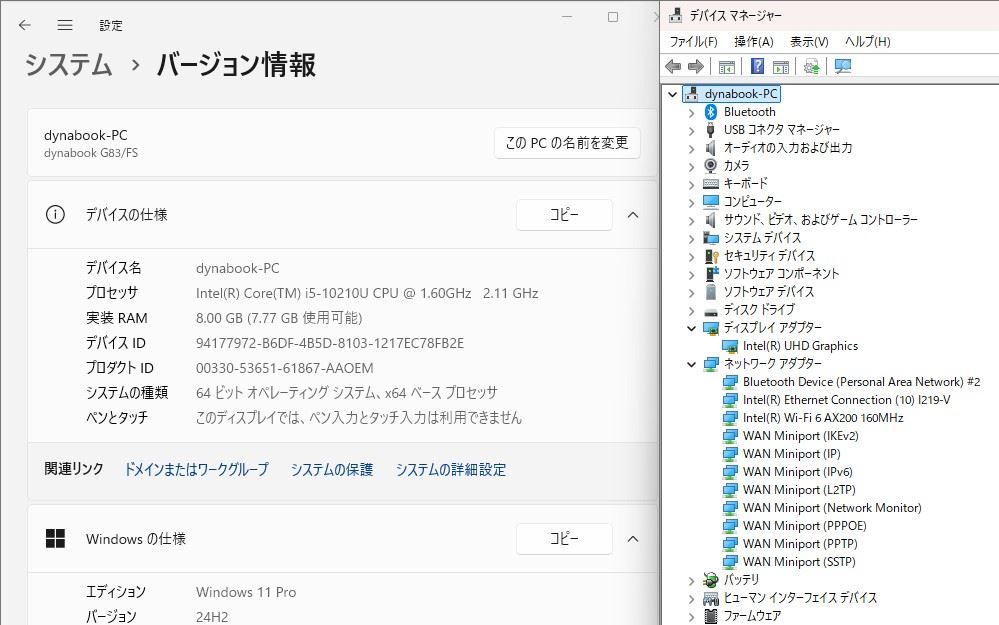This screenshot has width=999, height=625.
Task: Click the ヒューマン インターフェイス デバイス icon
Action: [x=711, y=598]
